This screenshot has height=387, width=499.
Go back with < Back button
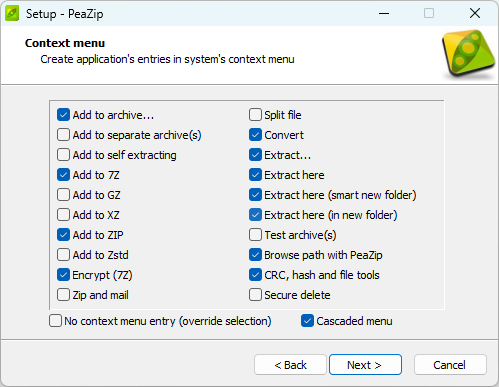290,365
